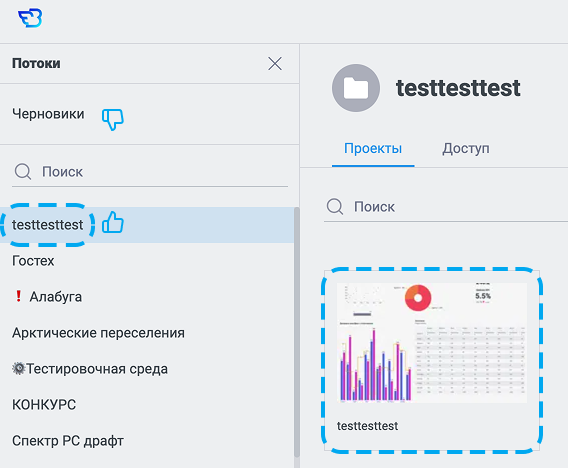Close the Потоки panel
The width and height of the screenshot is (568, 468).
tap(275, 64)
